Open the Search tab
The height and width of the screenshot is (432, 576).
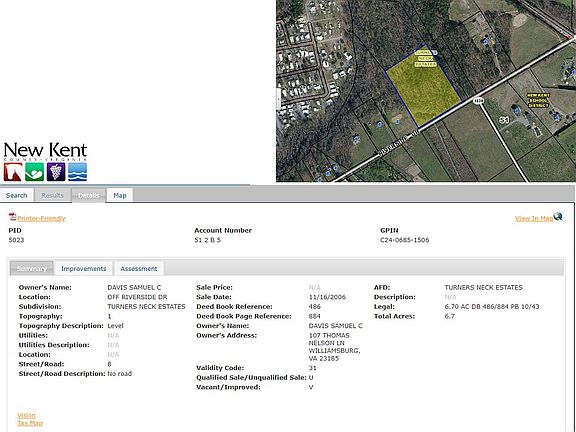[x=17, y=195]
